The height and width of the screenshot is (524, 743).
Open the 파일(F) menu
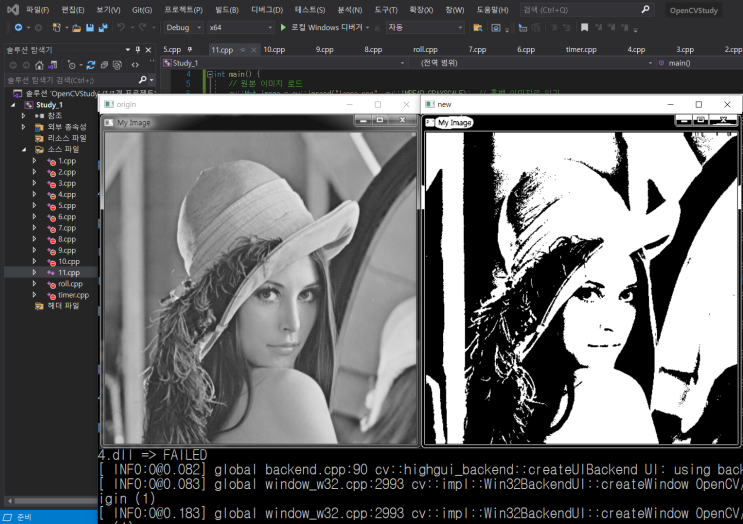coord(37,10)
